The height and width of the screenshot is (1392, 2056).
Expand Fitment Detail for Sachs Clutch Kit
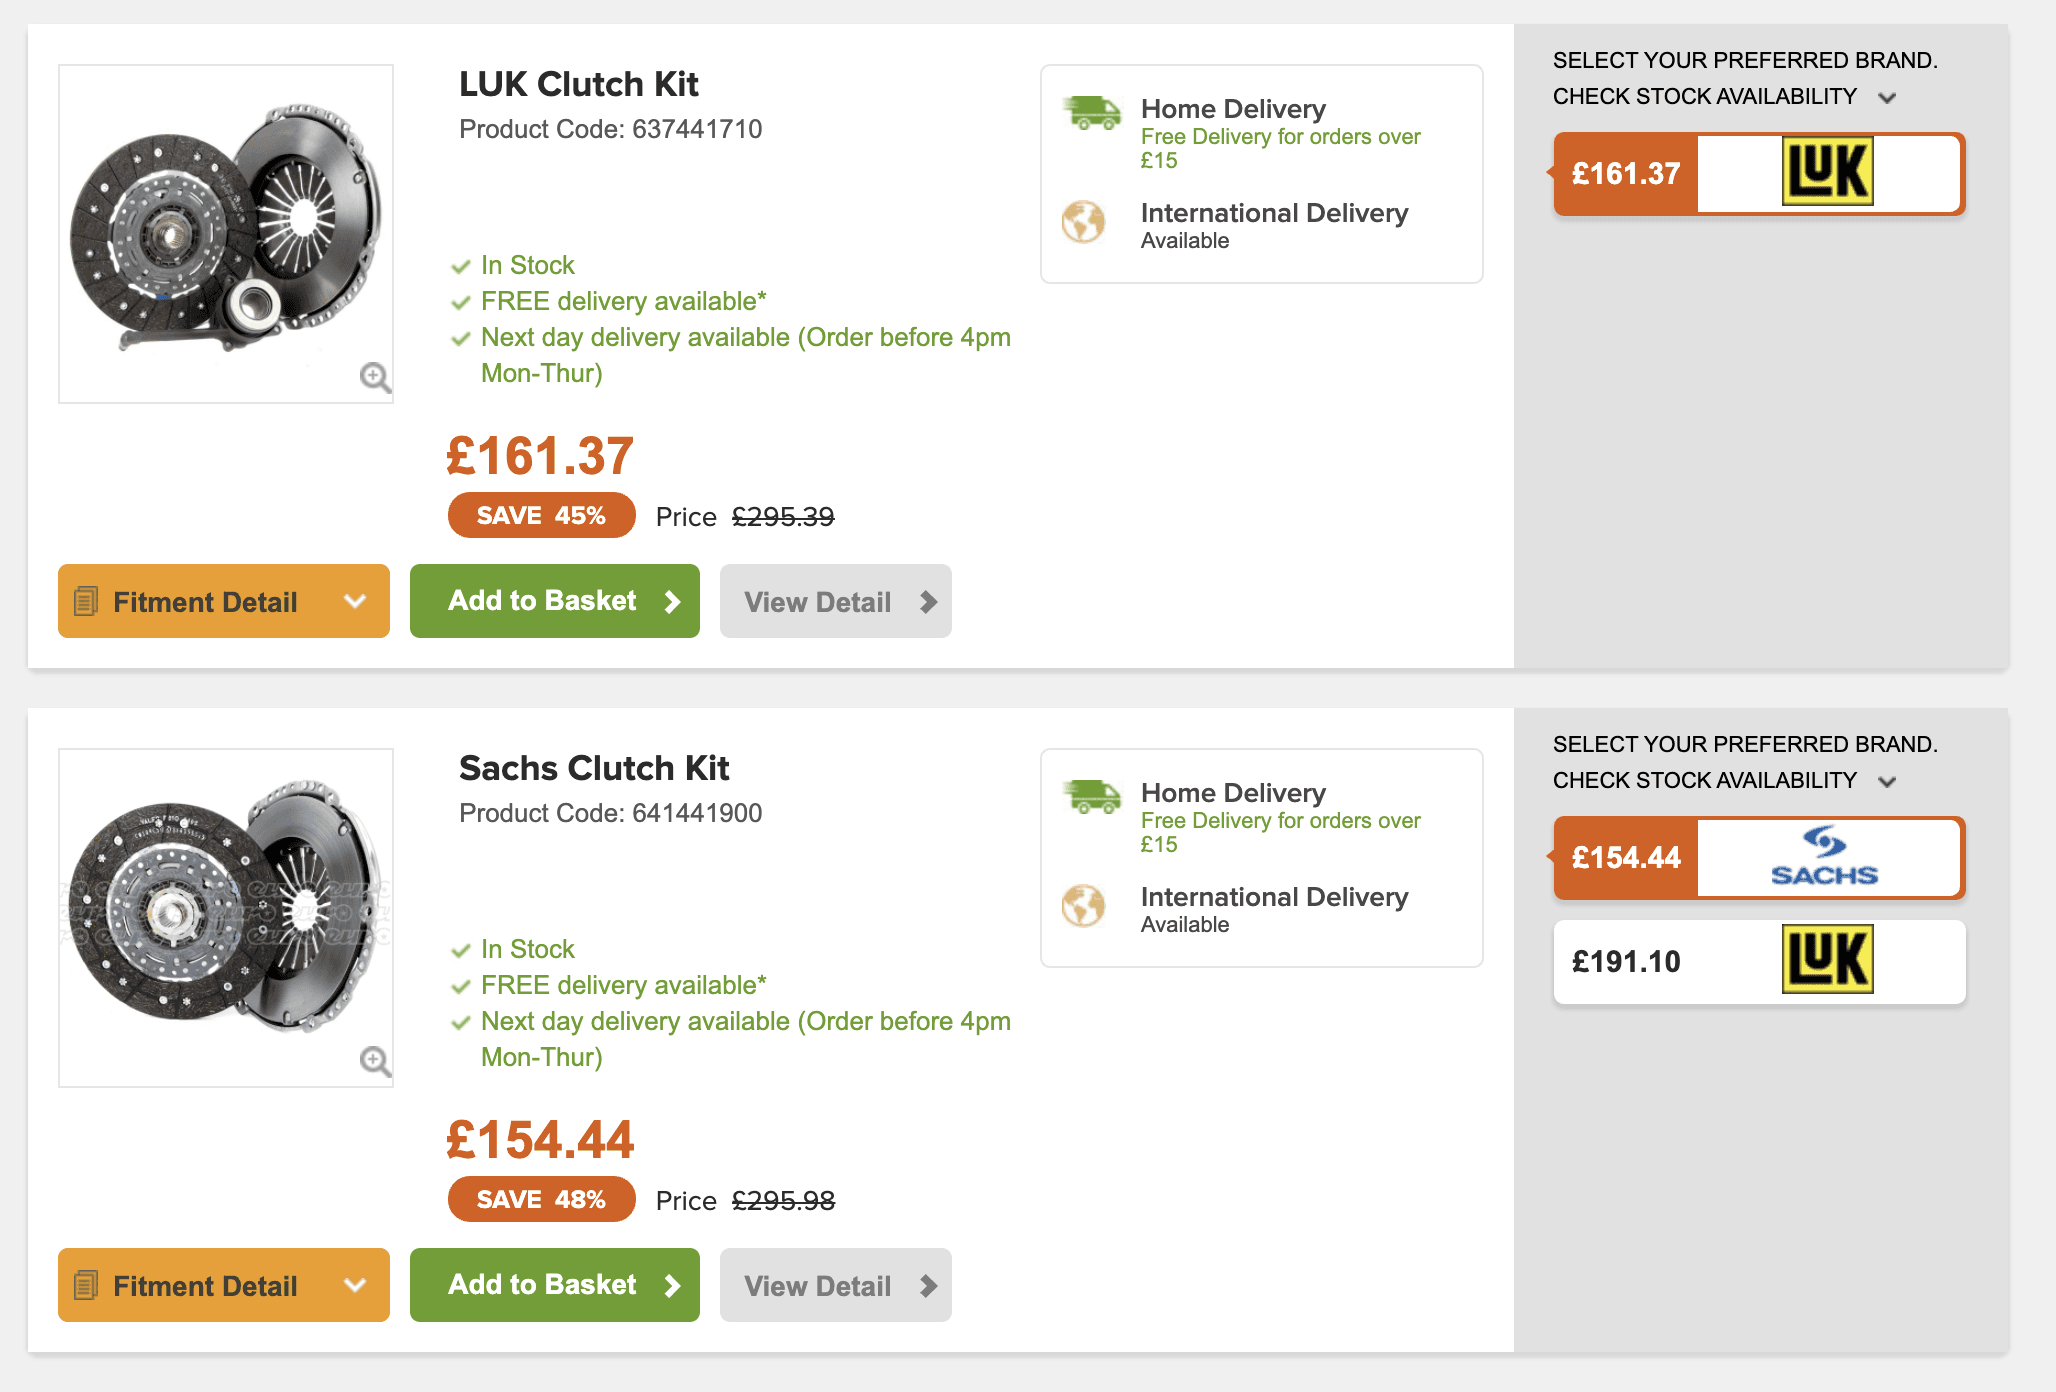[x=224, y=1285]
